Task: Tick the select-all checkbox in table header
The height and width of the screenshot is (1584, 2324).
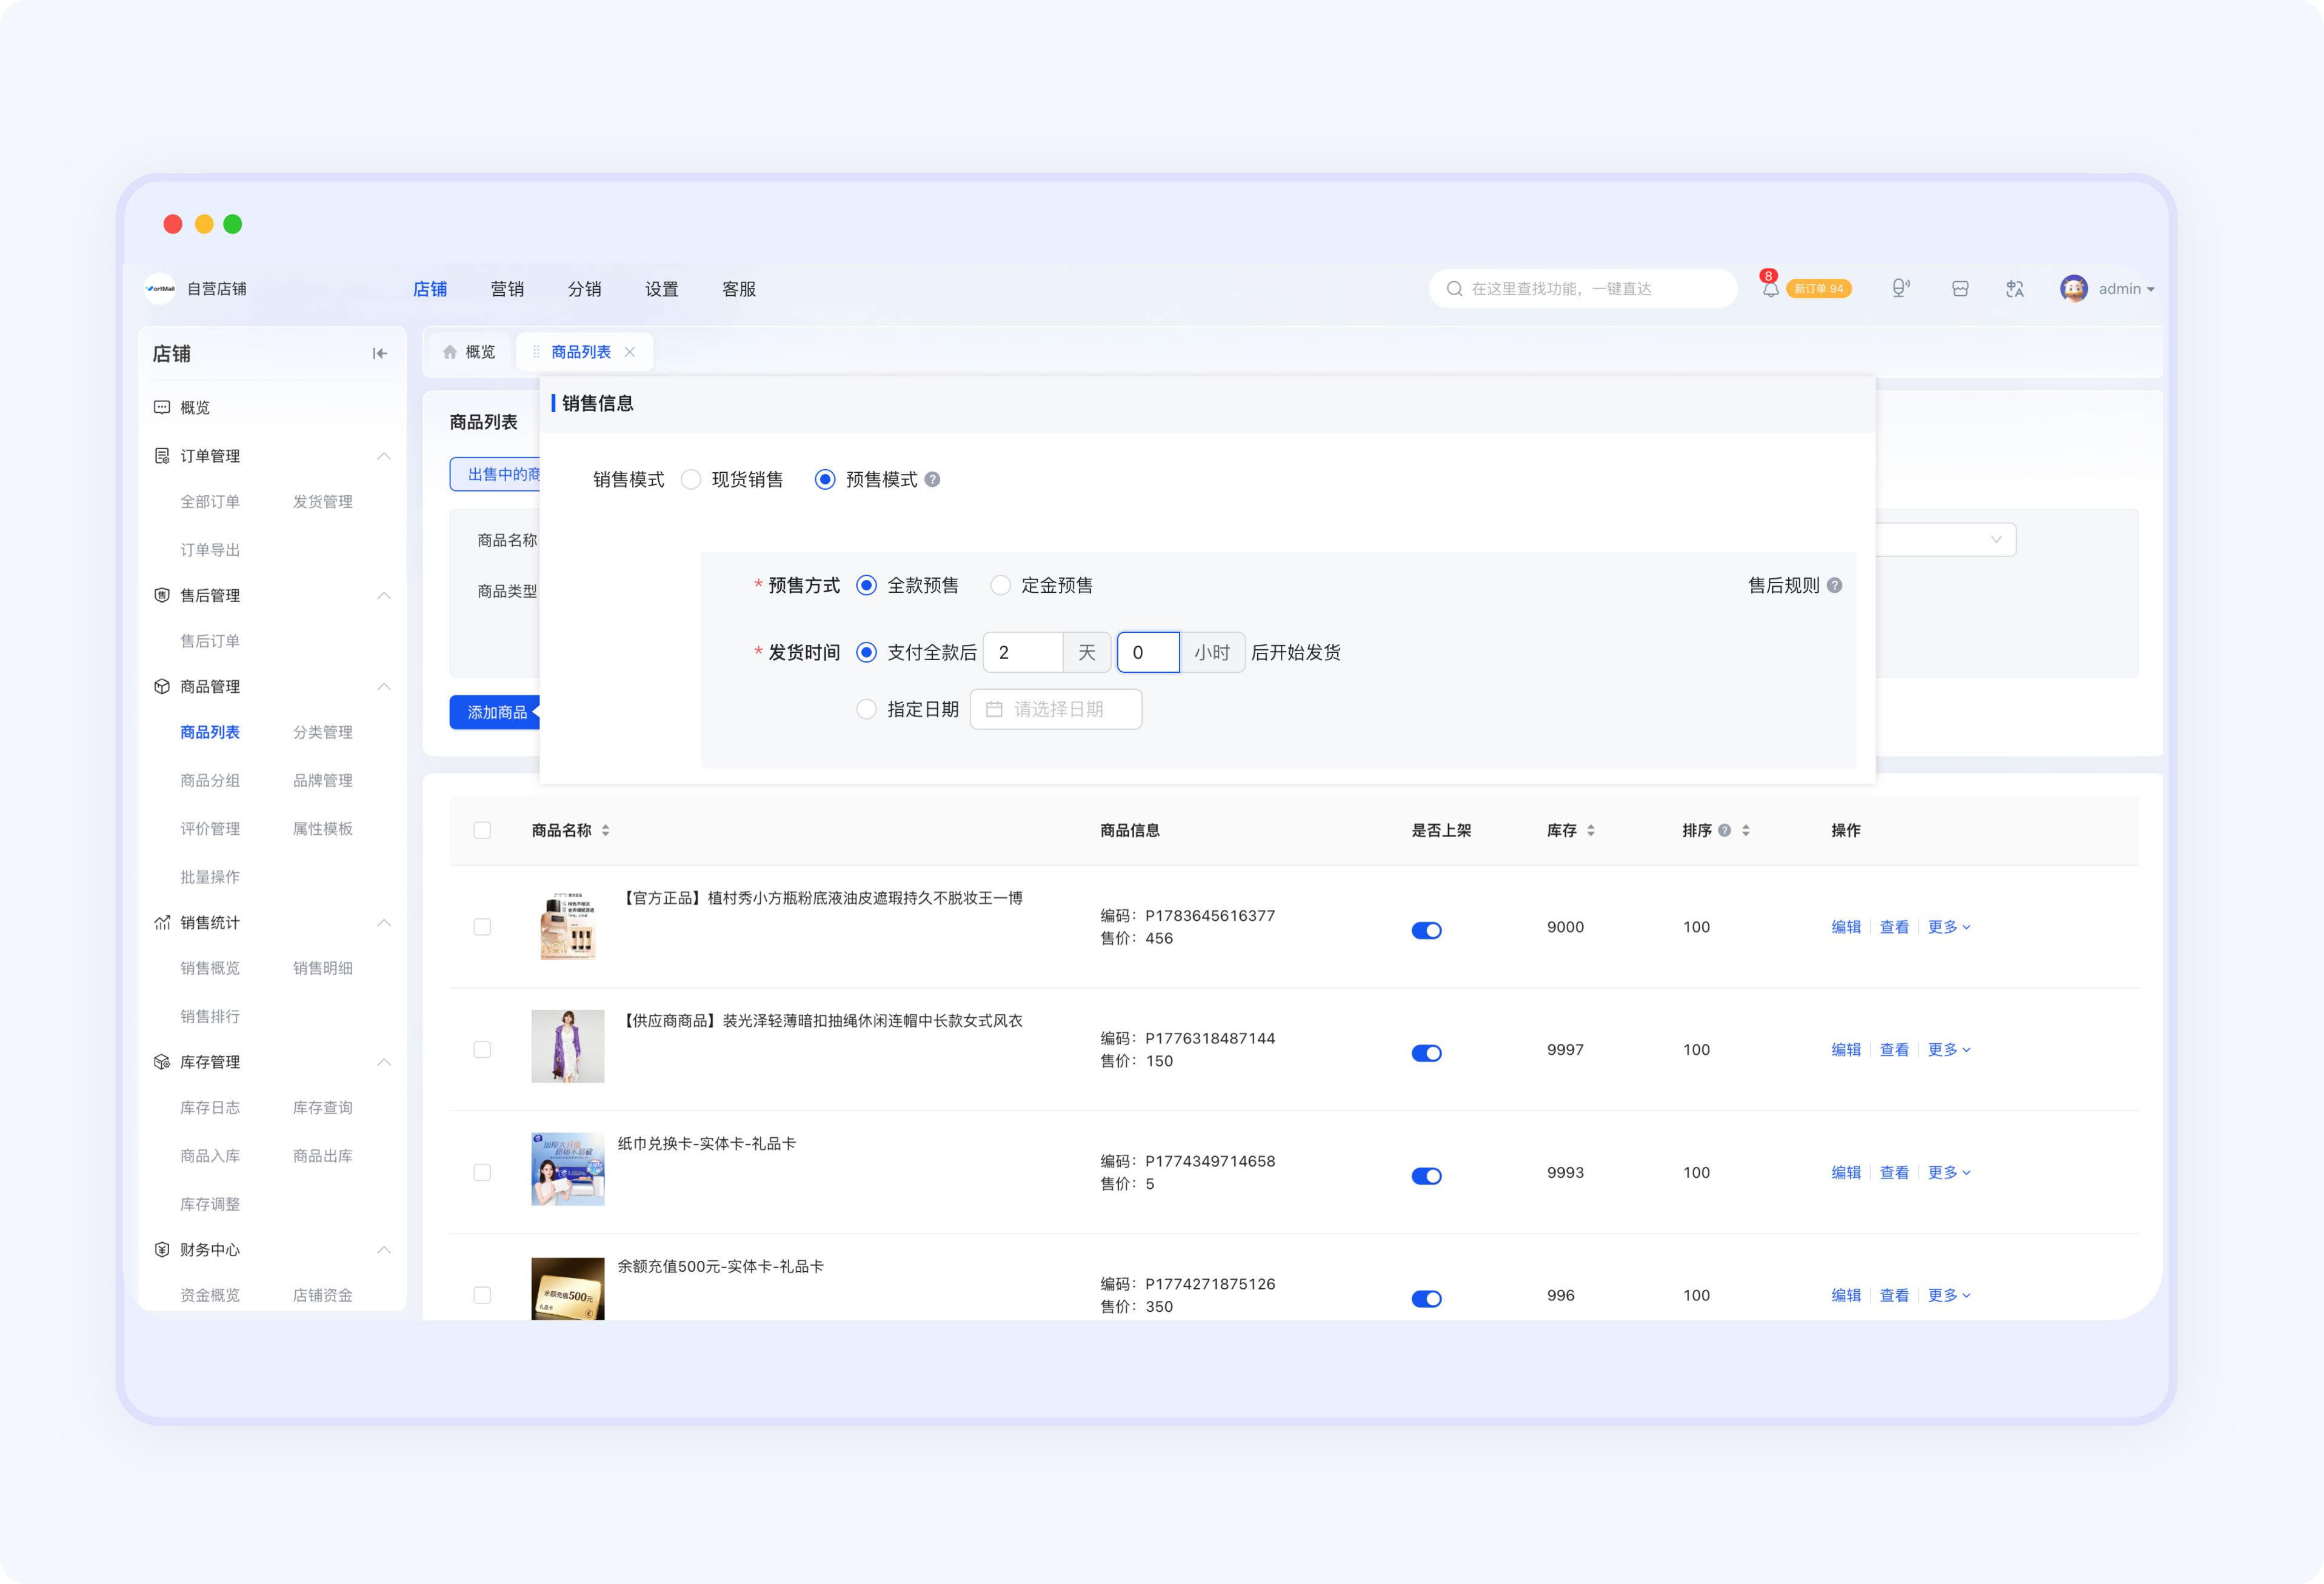Action: (x=482, y=830)
